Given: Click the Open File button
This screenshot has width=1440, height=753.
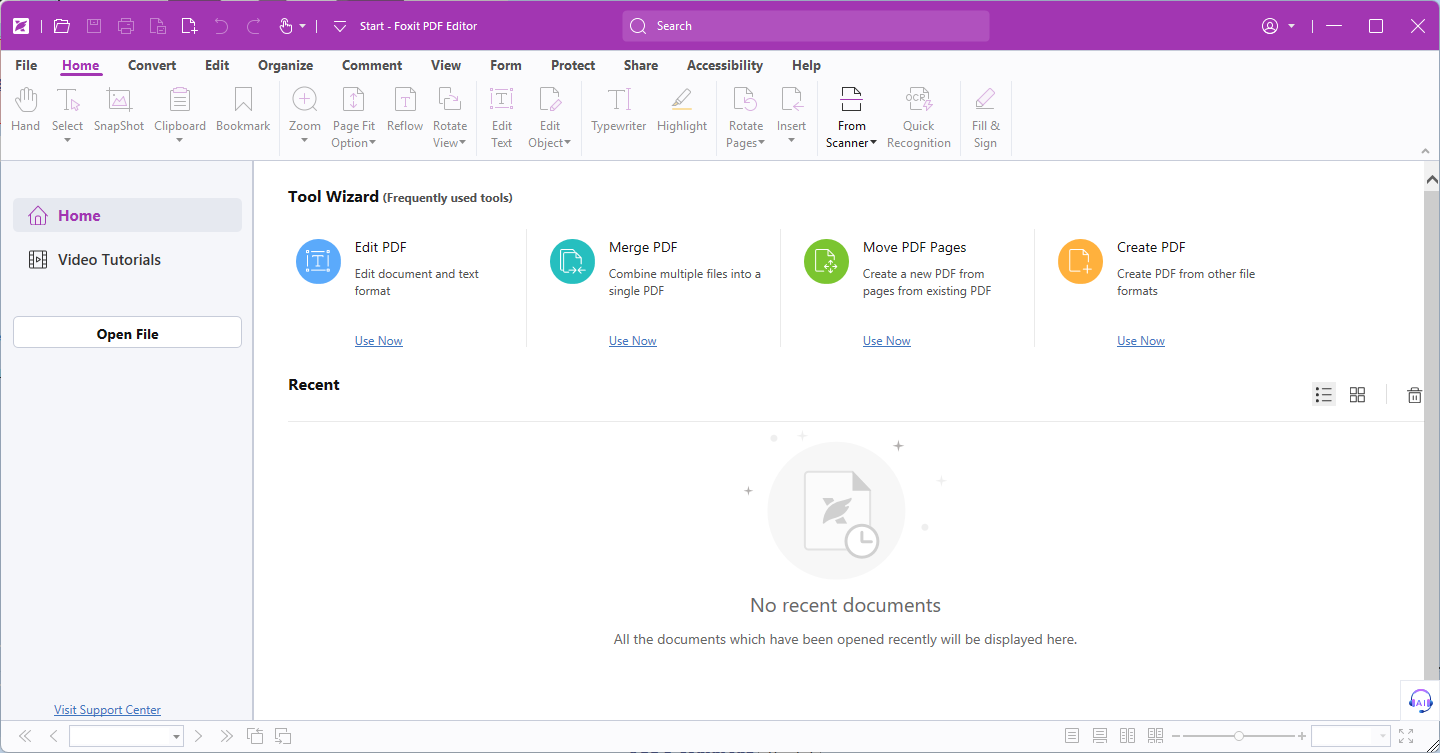Looking at the screenshot, I should pyautogui.click(x=127, y=333).
